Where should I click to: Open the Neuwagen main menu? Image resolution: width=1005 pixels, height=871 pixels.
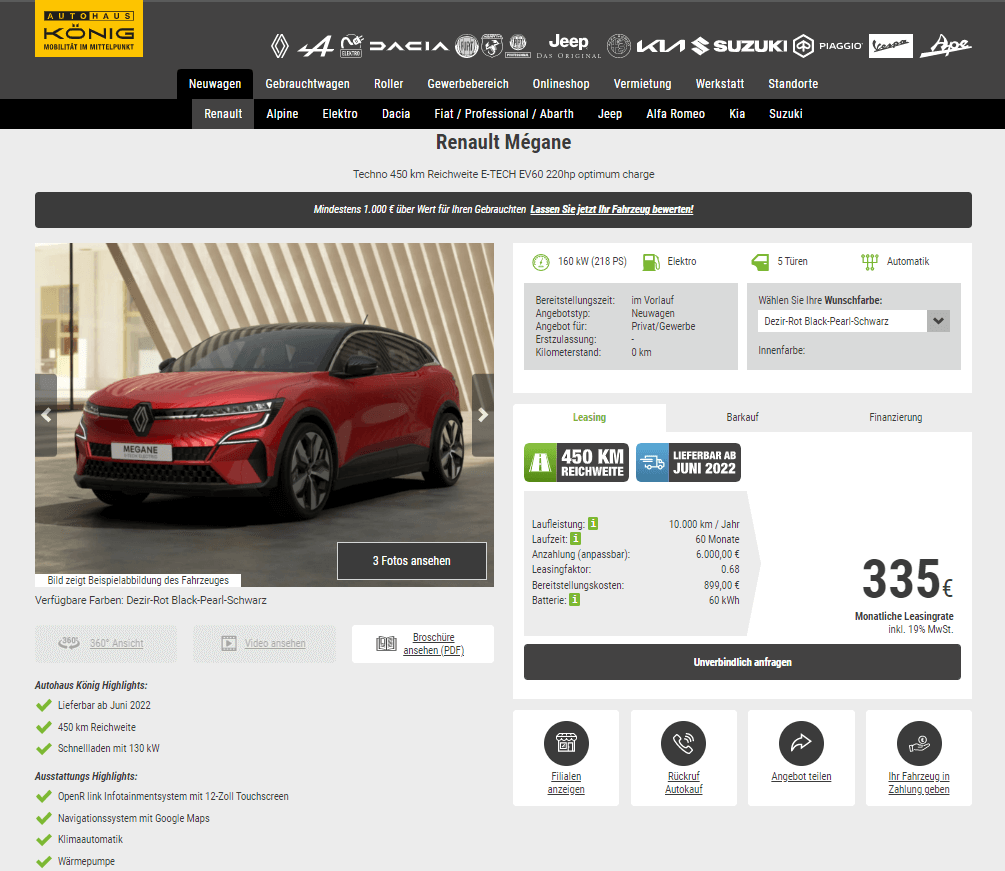[215, 84]
